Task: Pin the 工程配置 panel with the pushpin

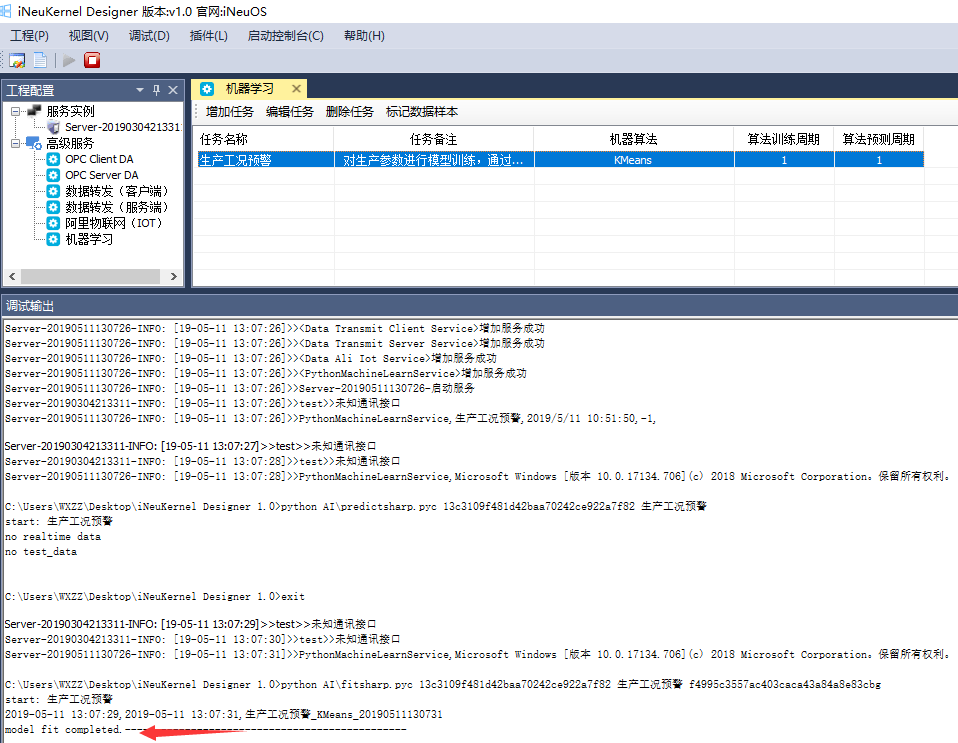Action: 156,90
